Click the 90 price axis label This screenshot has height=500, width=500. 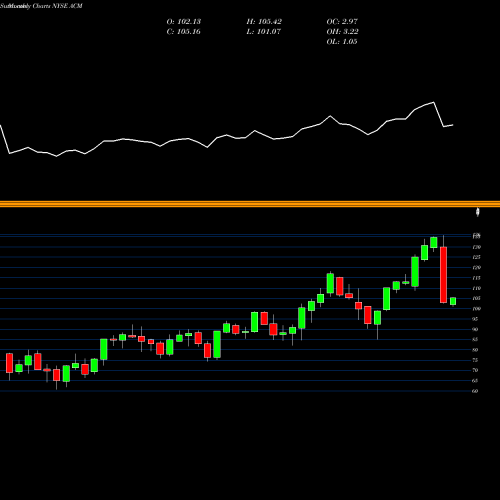(475, 329)
